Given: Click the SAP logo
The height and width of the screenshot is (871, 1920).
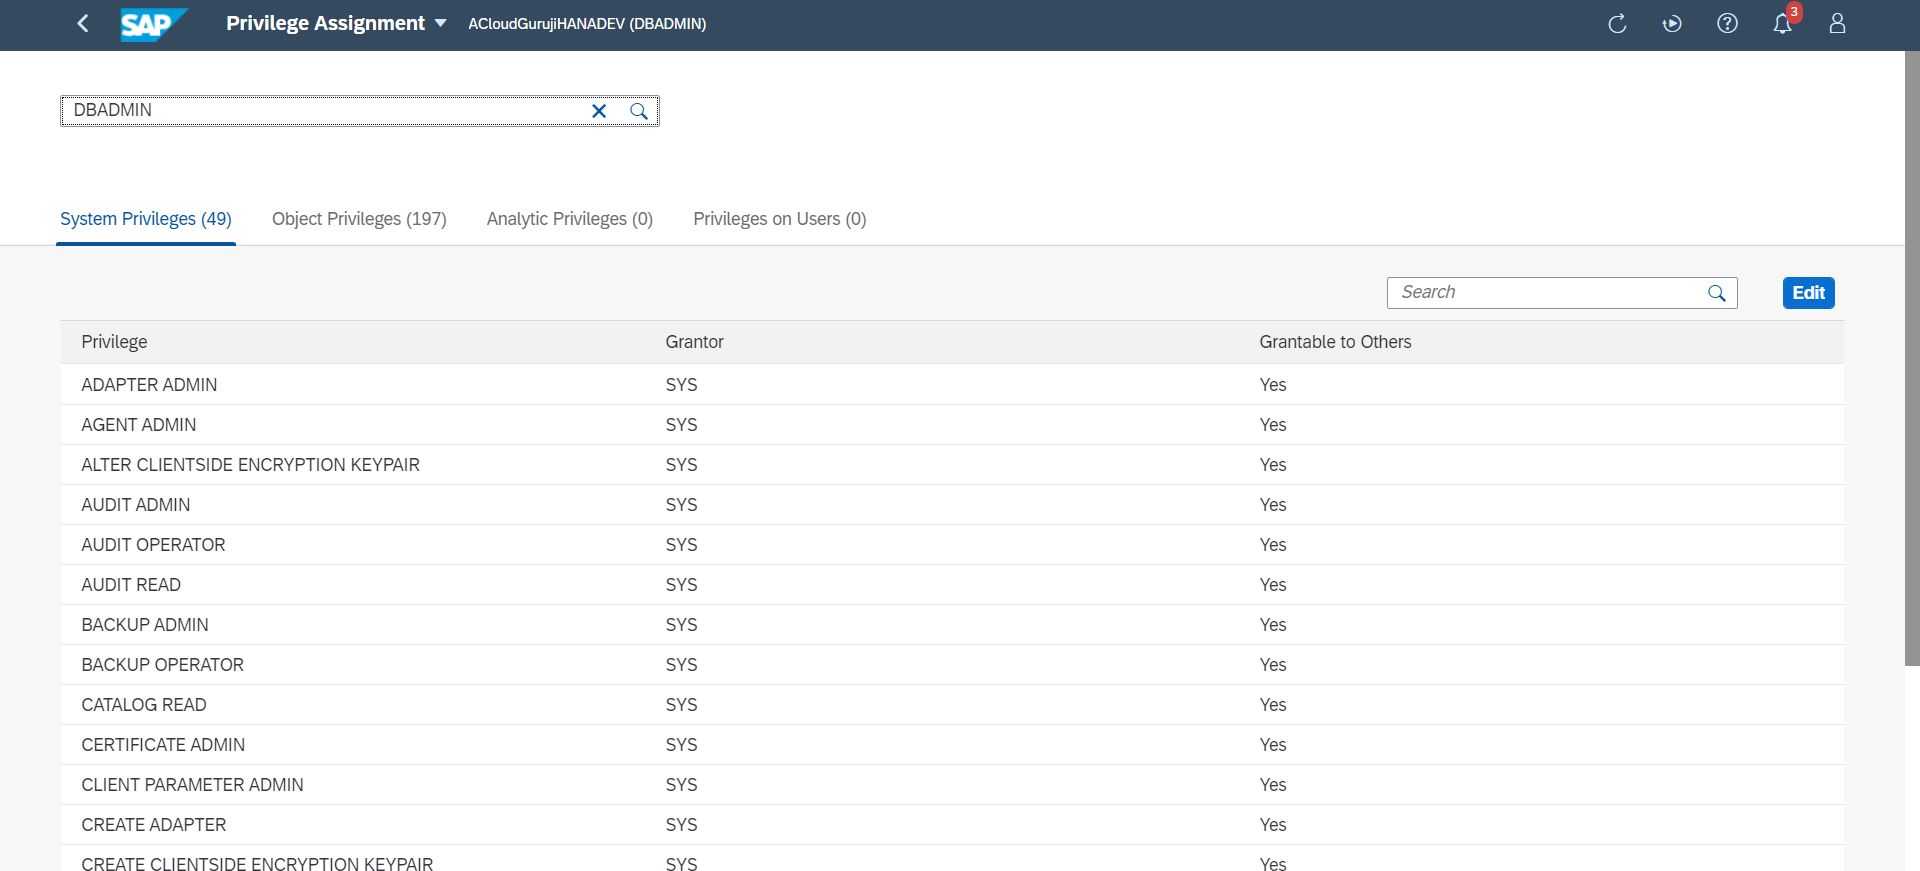Looking at the screenshot, I should coord(152,24).
